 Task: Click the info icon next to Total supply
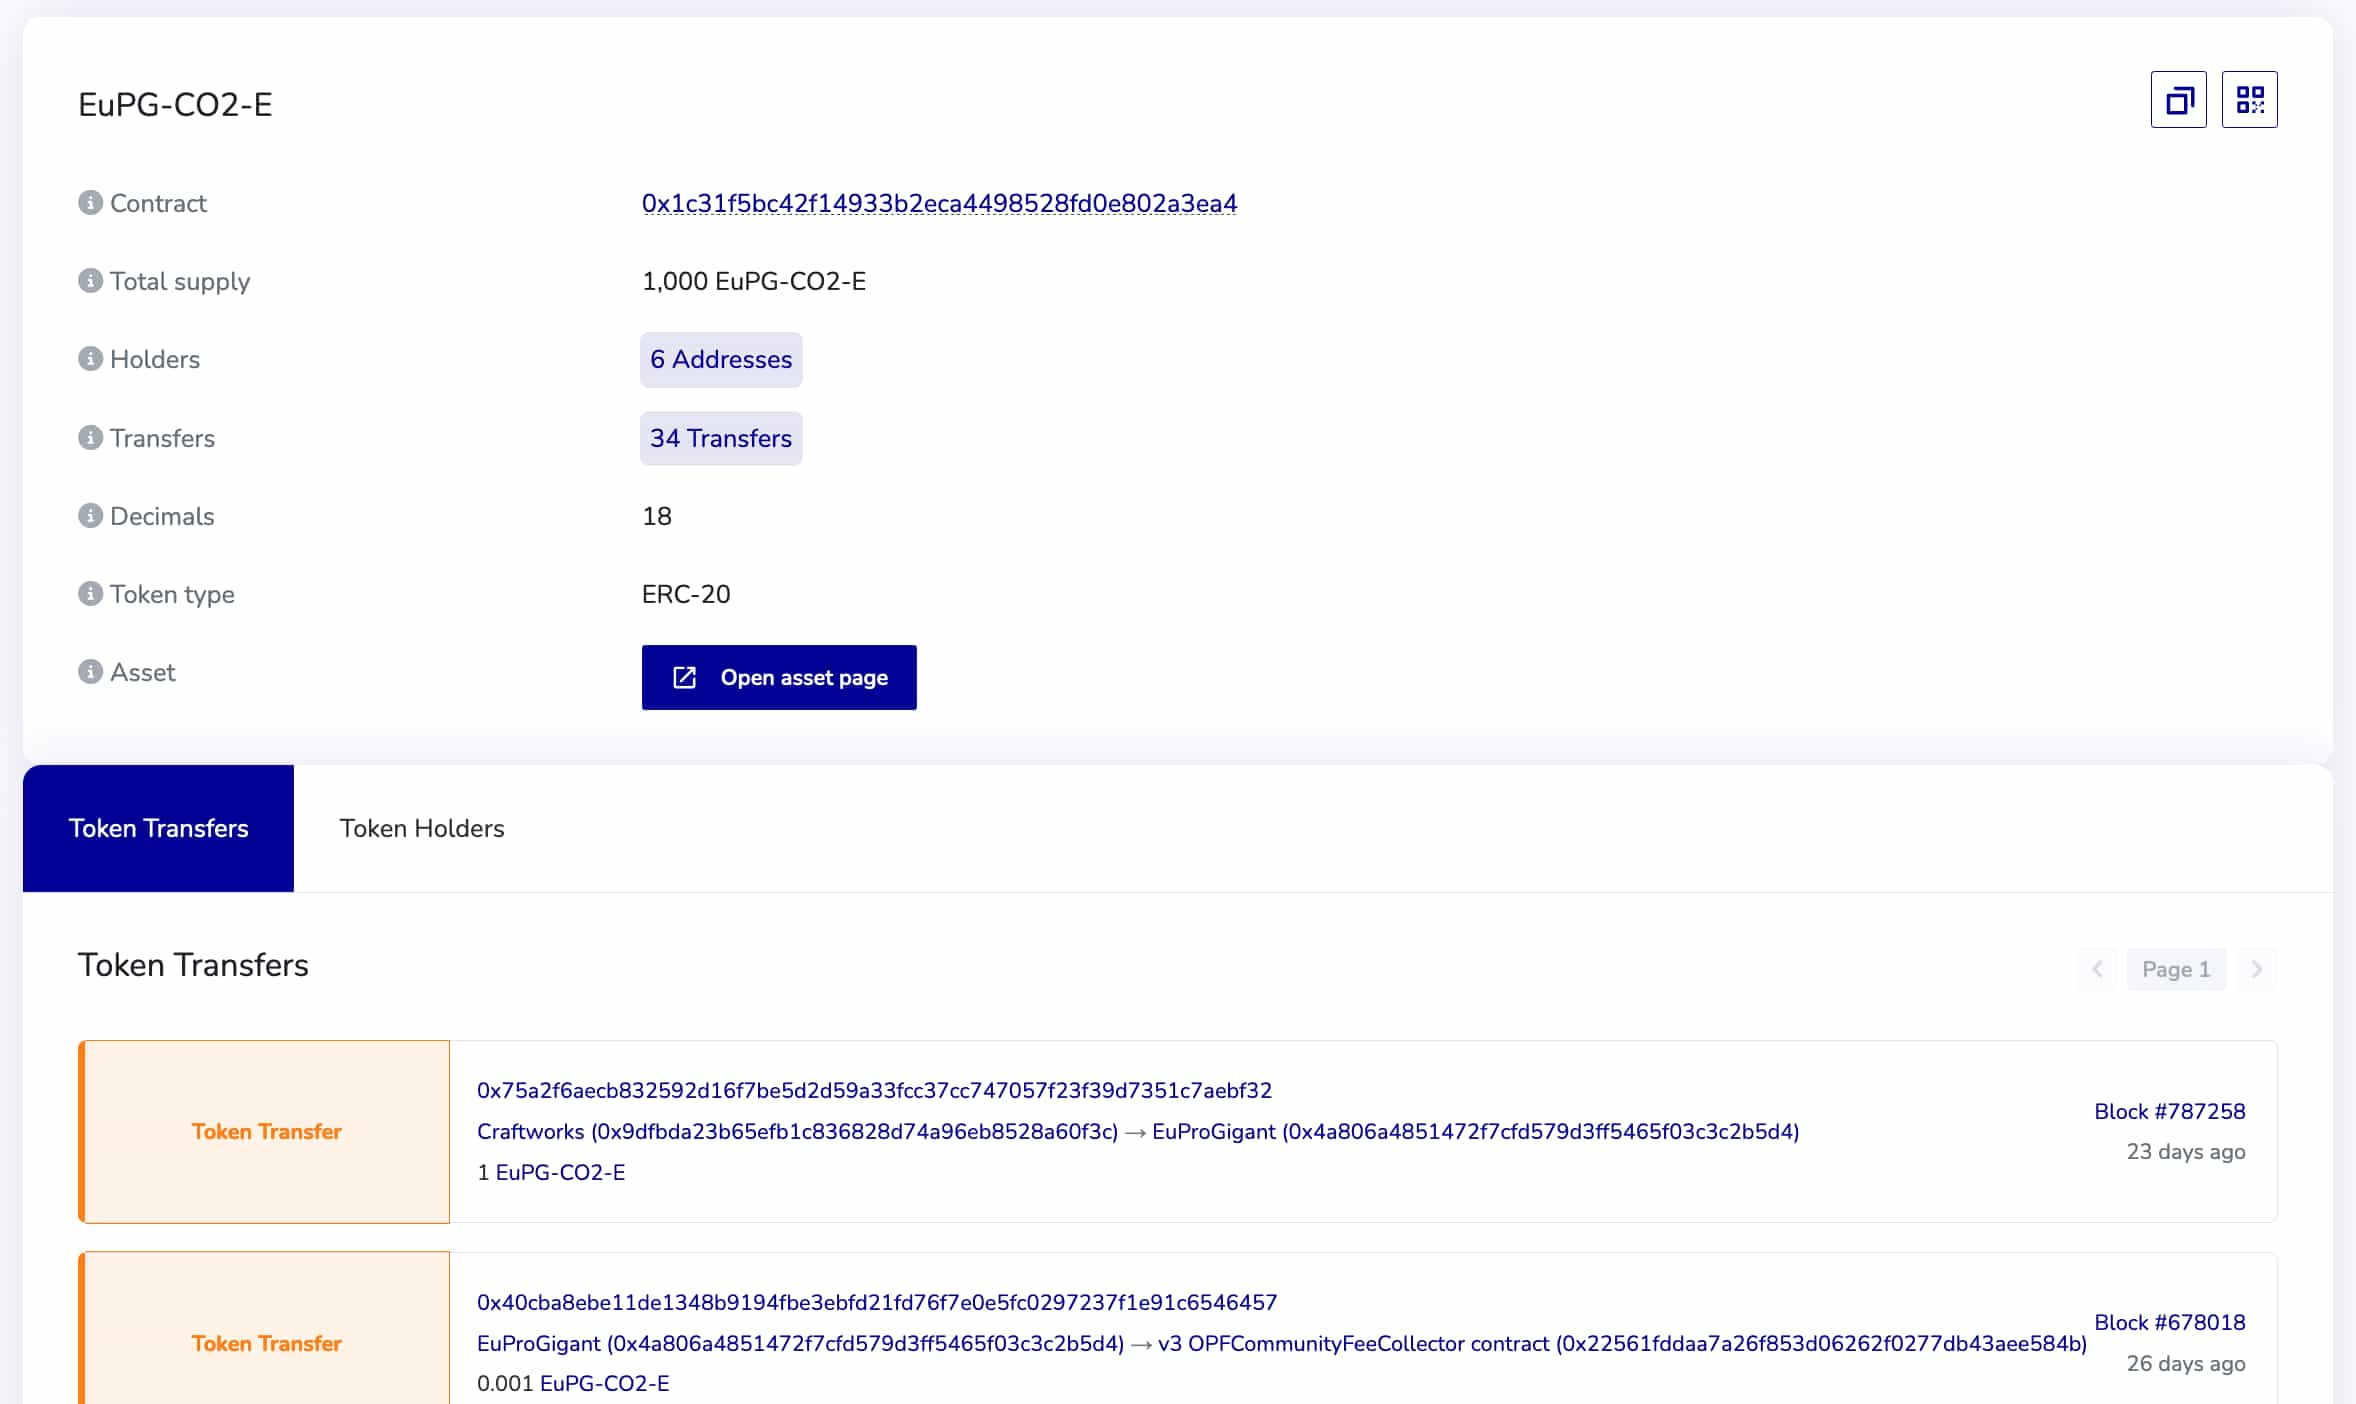(90, 281)
